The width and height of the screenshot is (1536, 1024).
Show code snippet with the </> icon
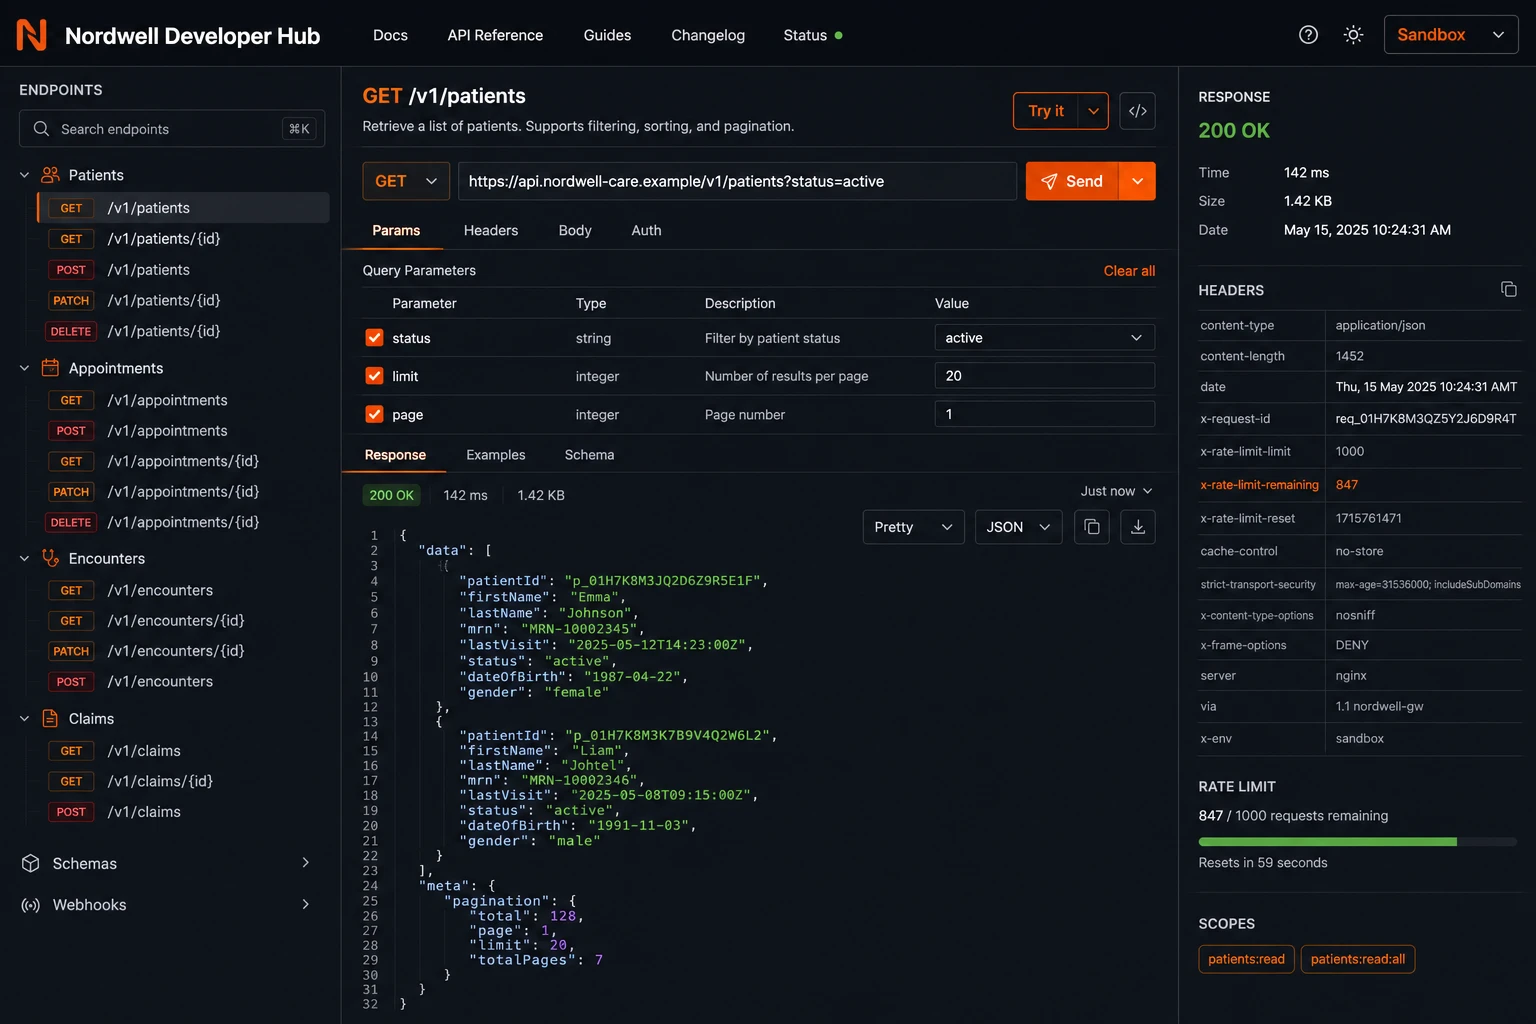1138,111
